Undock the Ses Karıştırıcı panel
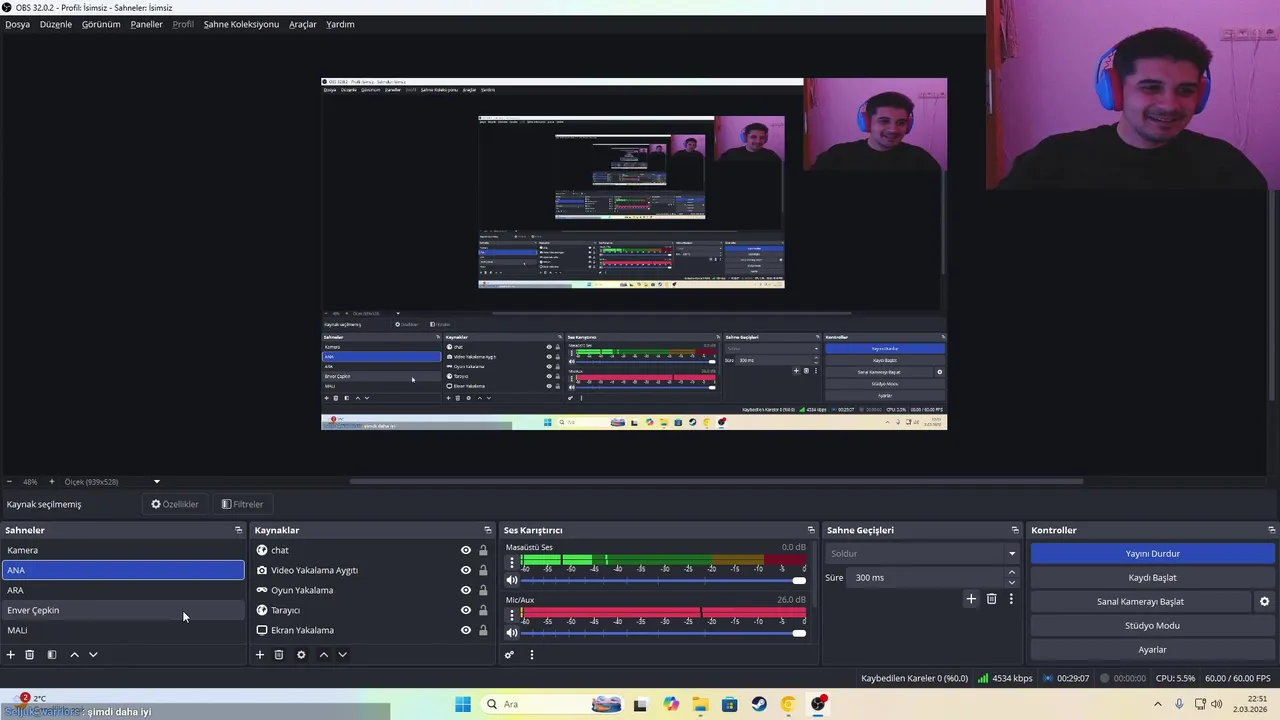Image resolution: width=1280 pixels, height=720 pixels. [811, 530]
